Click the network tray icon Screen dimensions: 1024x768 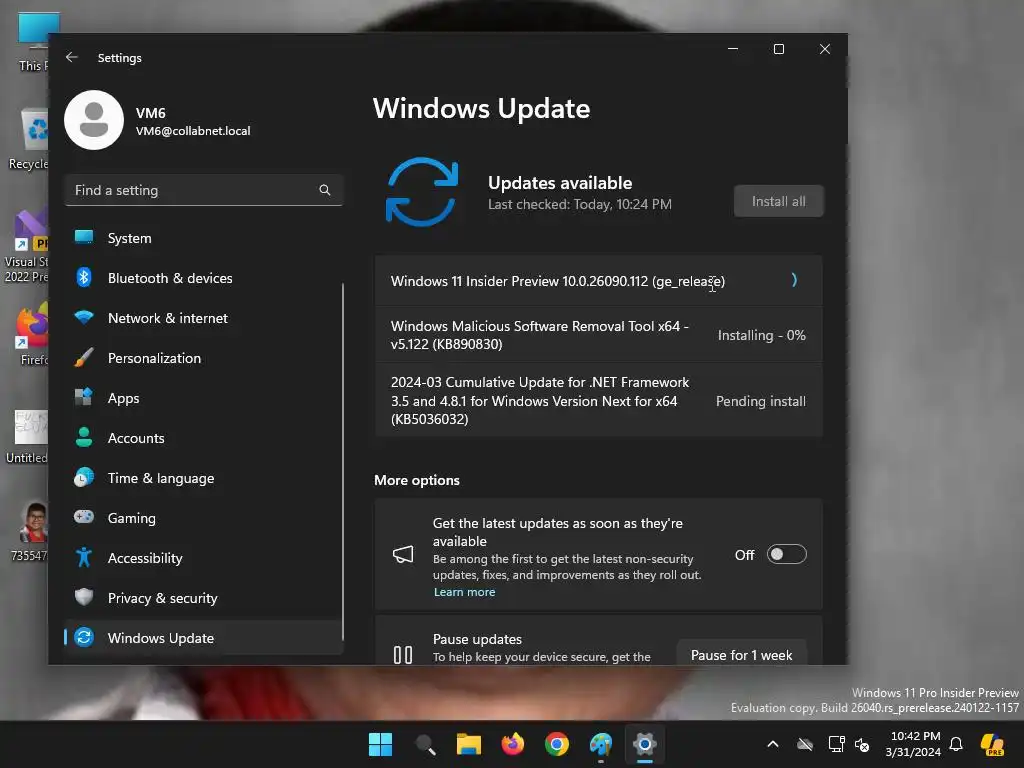[836, 744]
